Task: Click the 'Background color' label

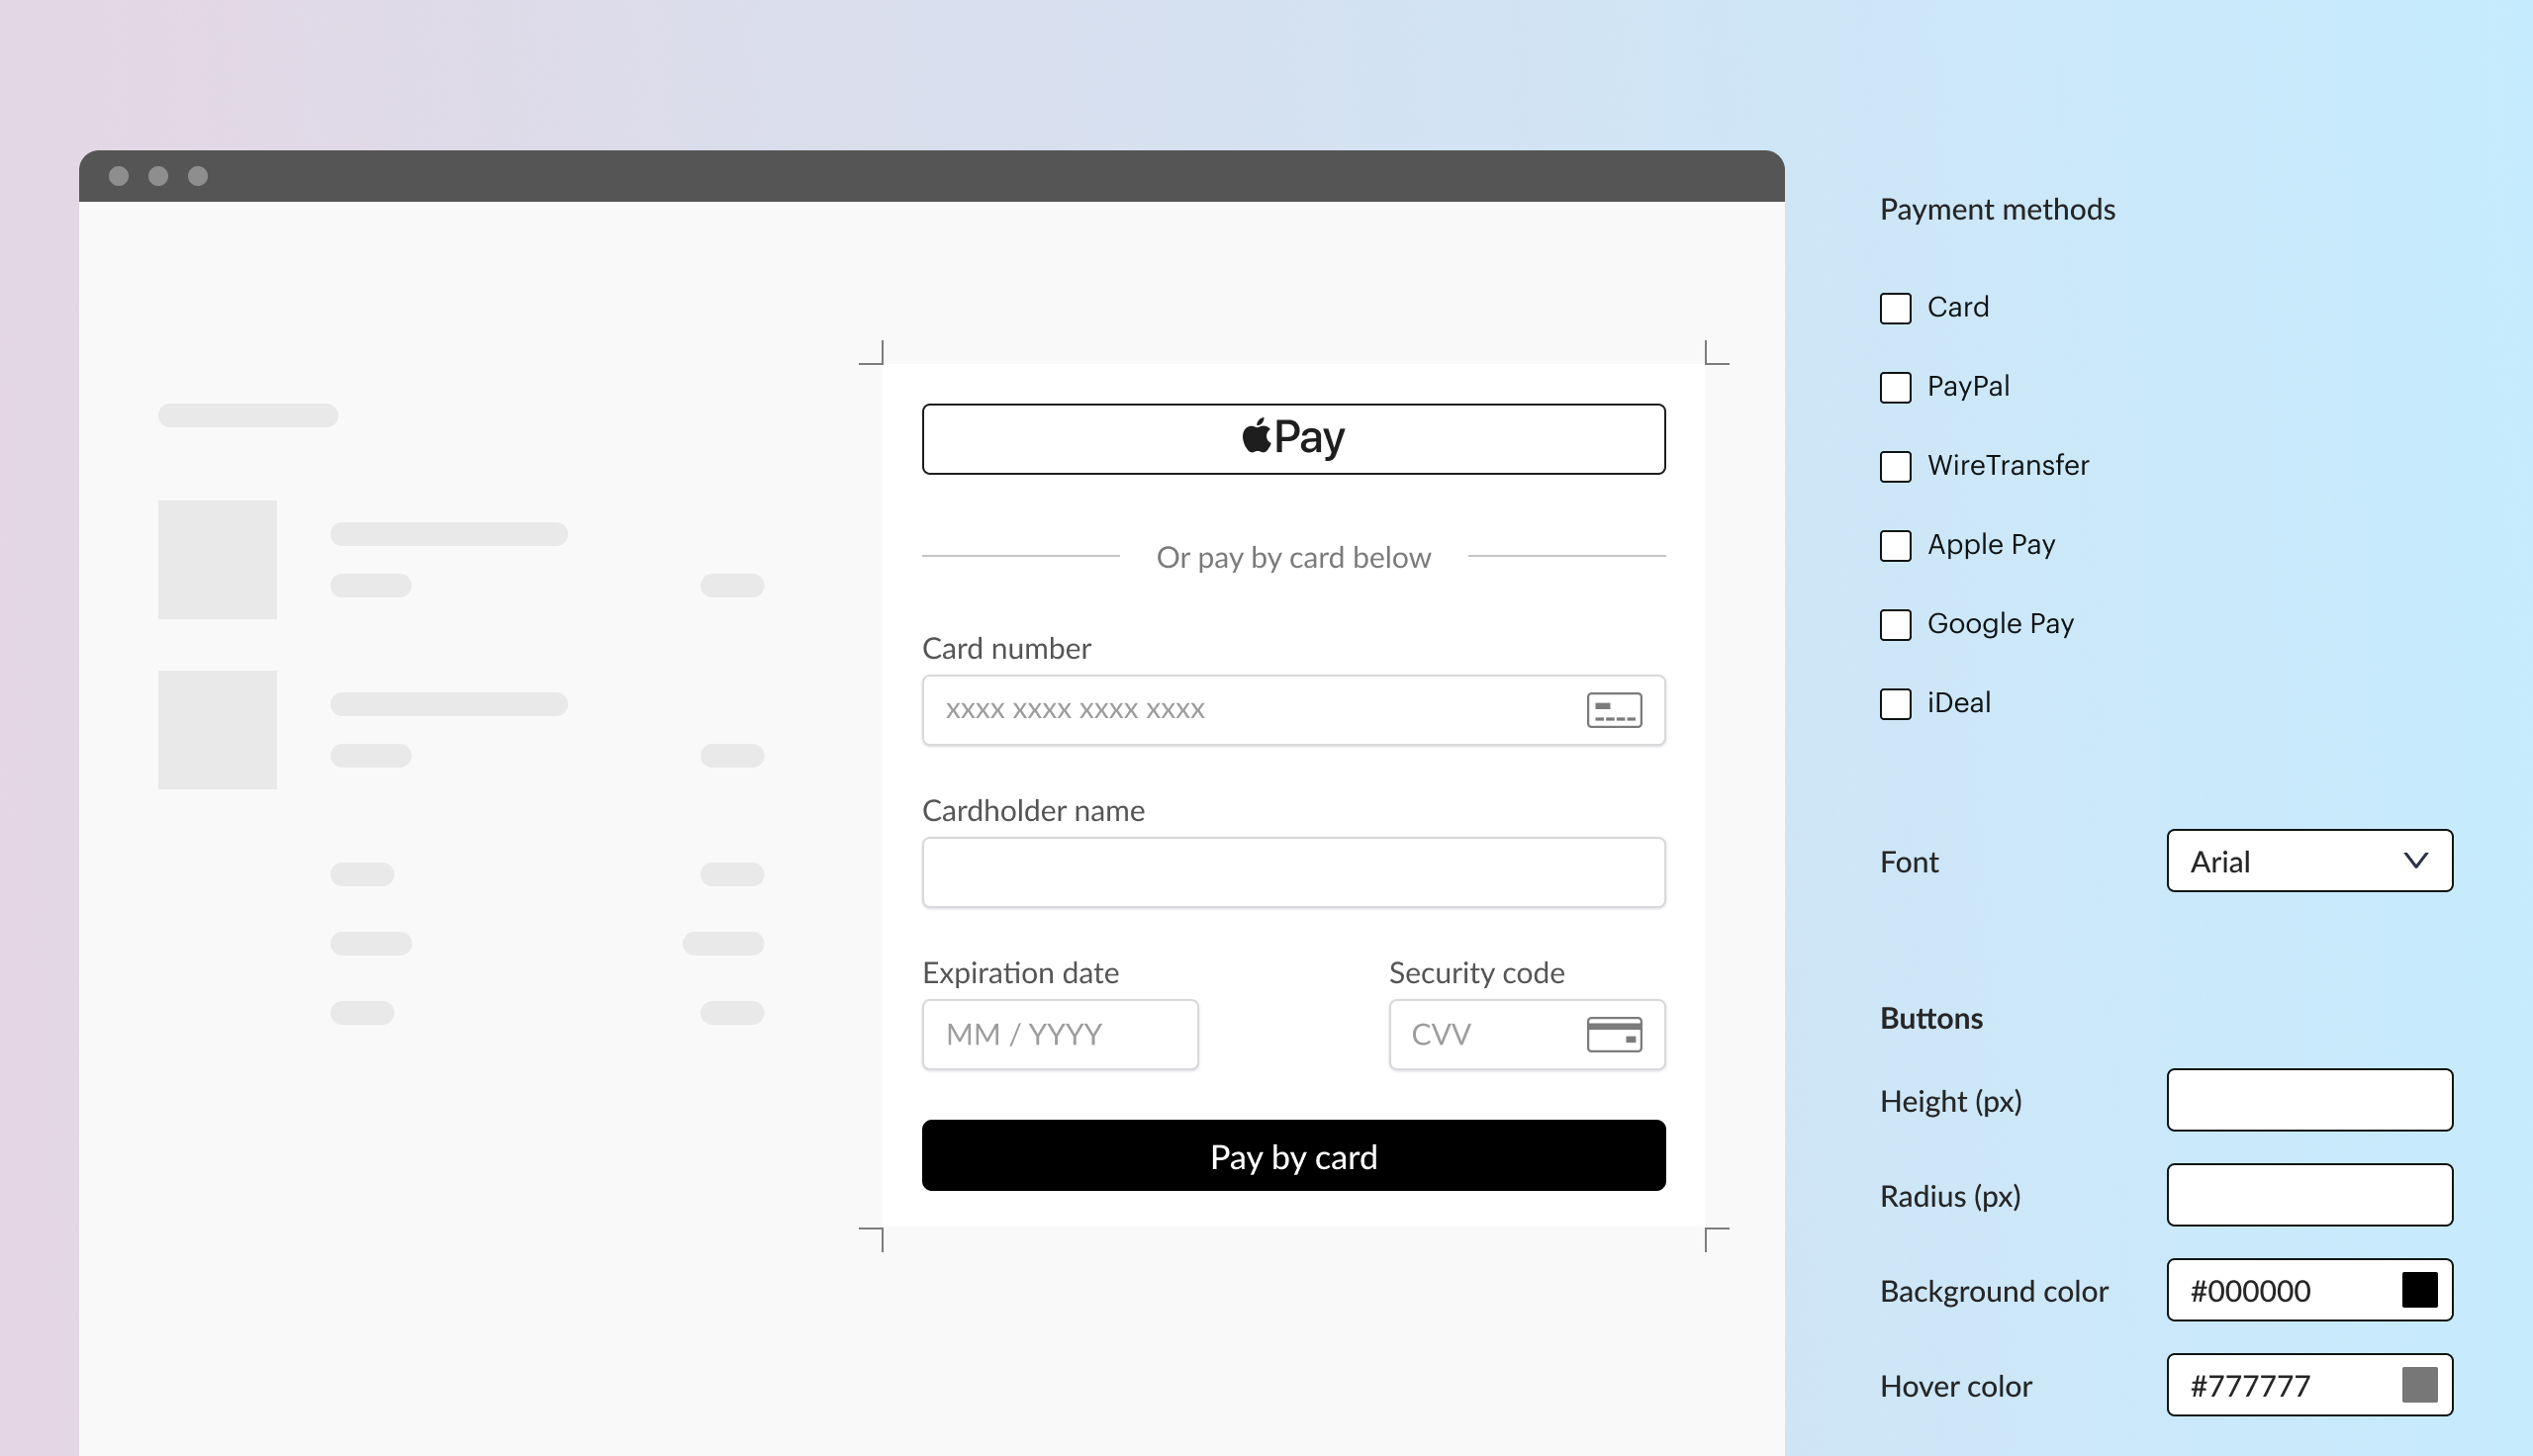Action: click(1994, 1290)
